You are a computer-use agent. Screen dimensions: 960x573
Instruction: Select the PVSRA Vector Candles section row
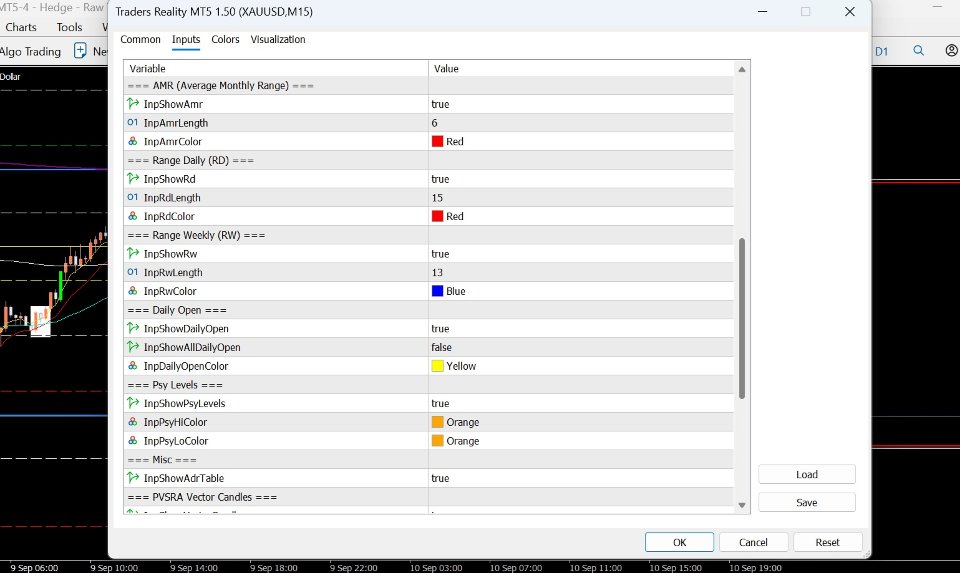click(429, 496)
